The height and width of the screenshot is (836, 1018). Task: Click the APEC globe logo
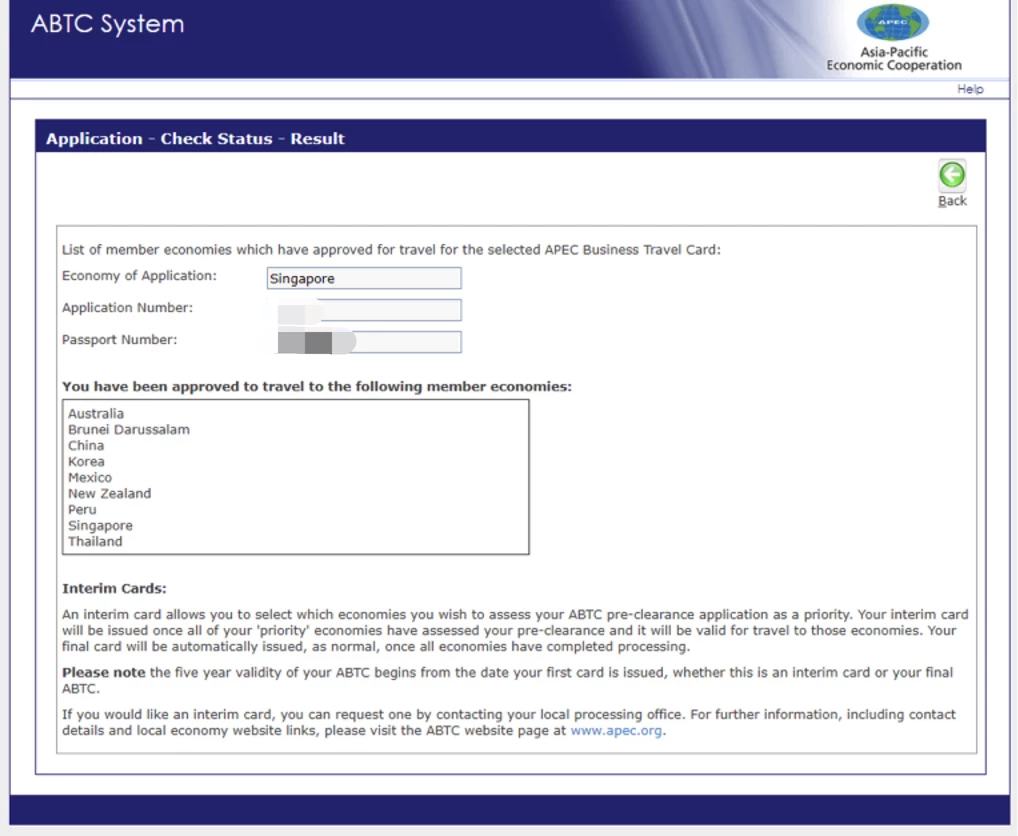893,23
